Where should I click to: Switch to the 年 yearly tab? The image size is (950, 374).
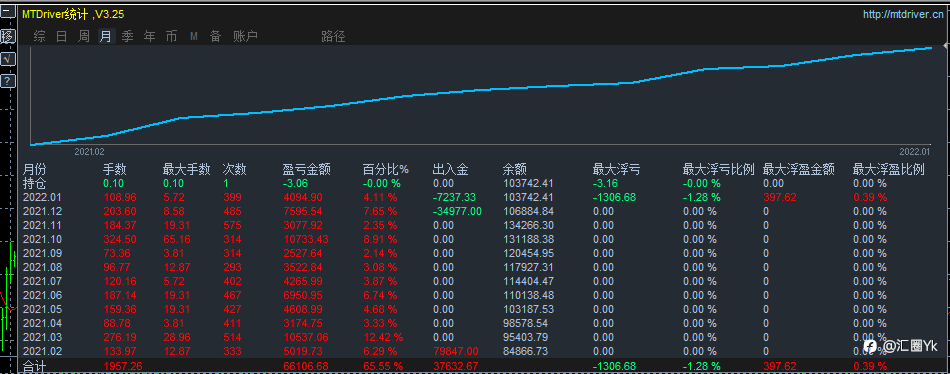point(150,36)
